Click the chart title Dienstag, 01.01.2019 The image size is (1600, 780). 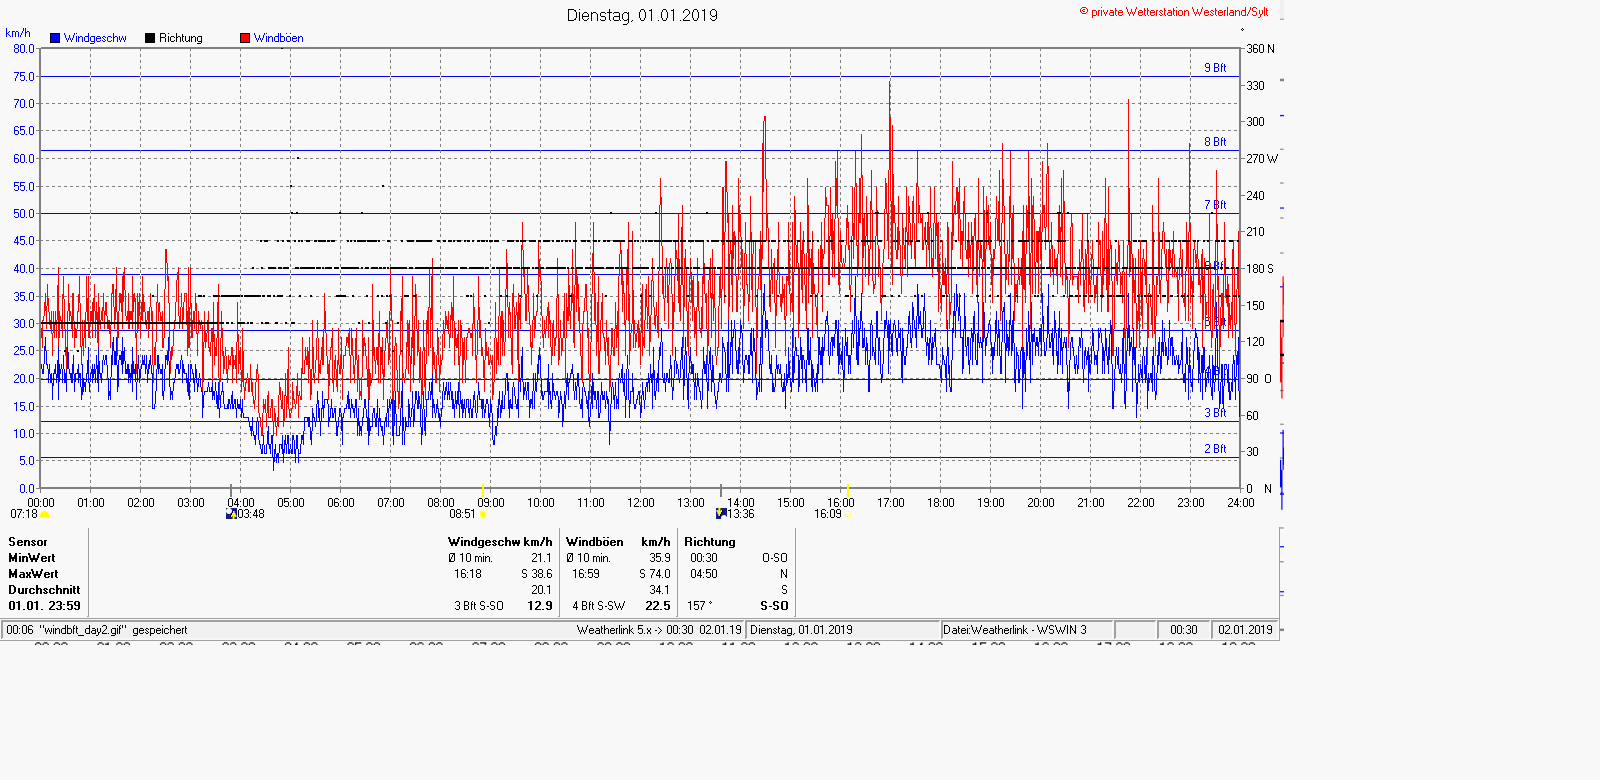tap(642, 15)
